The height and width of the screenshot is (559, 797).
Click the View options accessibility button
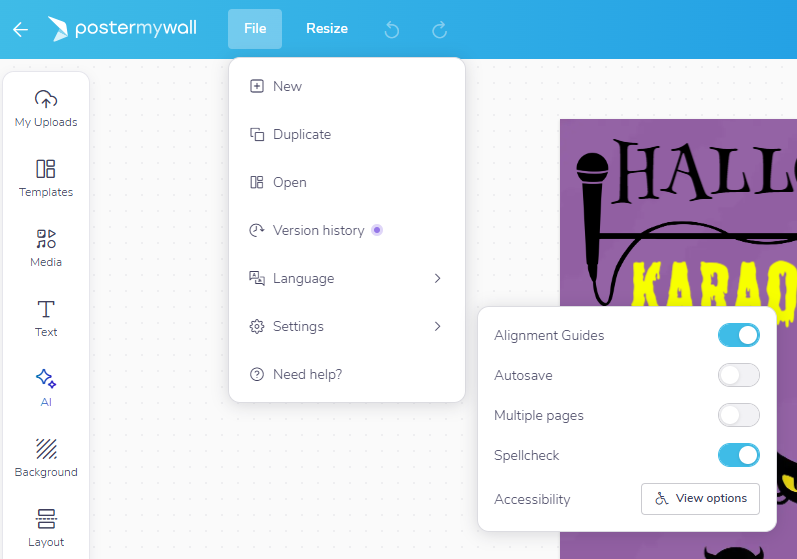click(x=700, y=499)
